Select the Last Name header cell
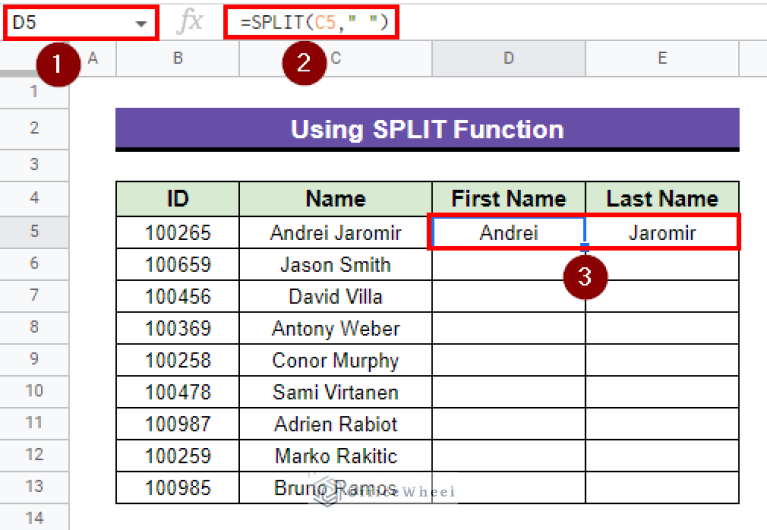 [x=662, y=198]
